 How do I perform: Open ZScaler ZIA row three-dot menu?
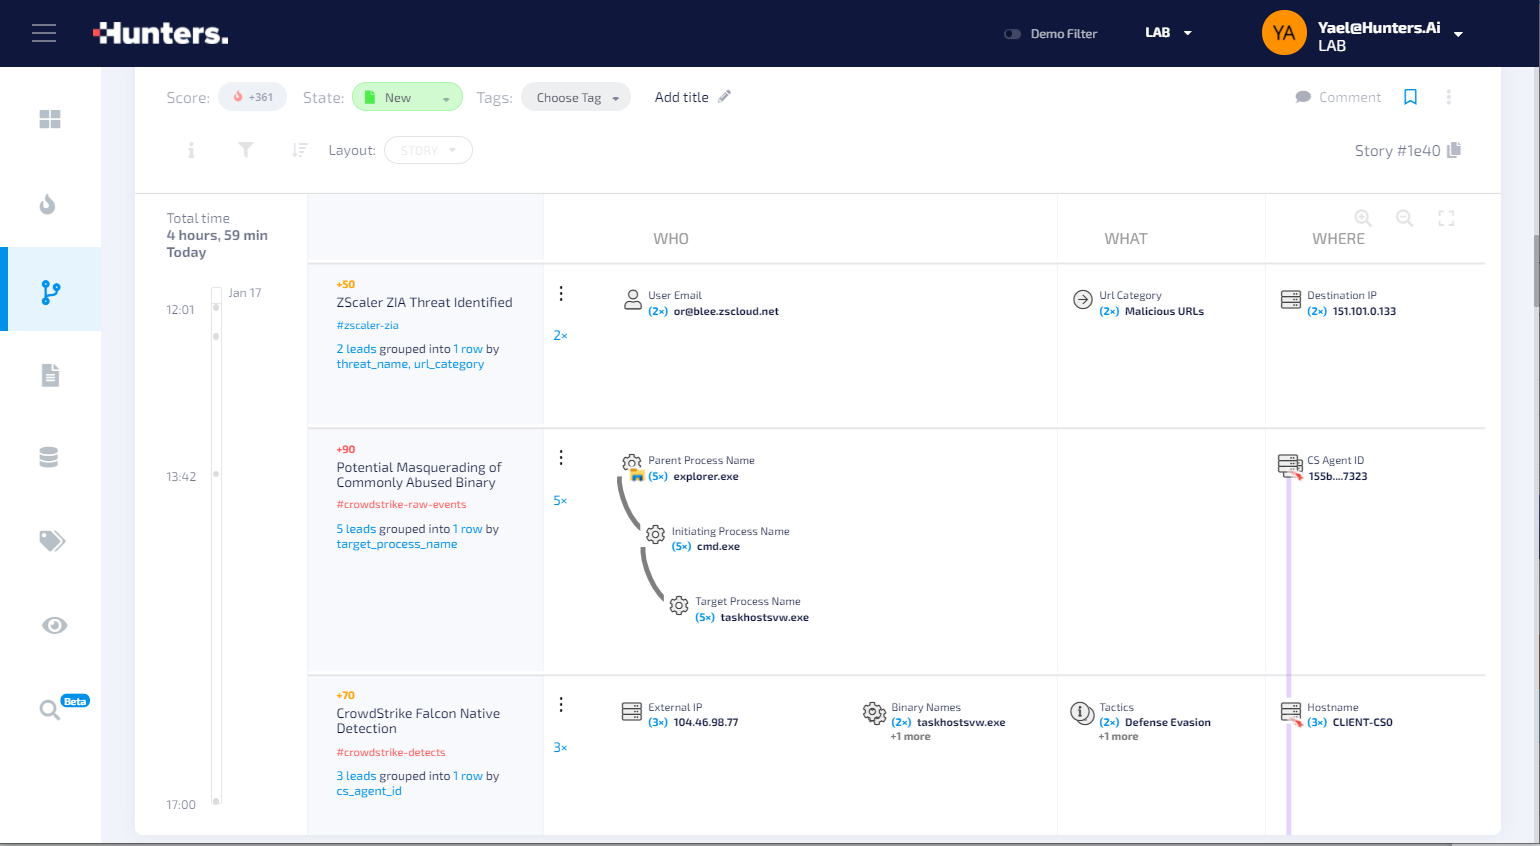click(x=561, y=293)
